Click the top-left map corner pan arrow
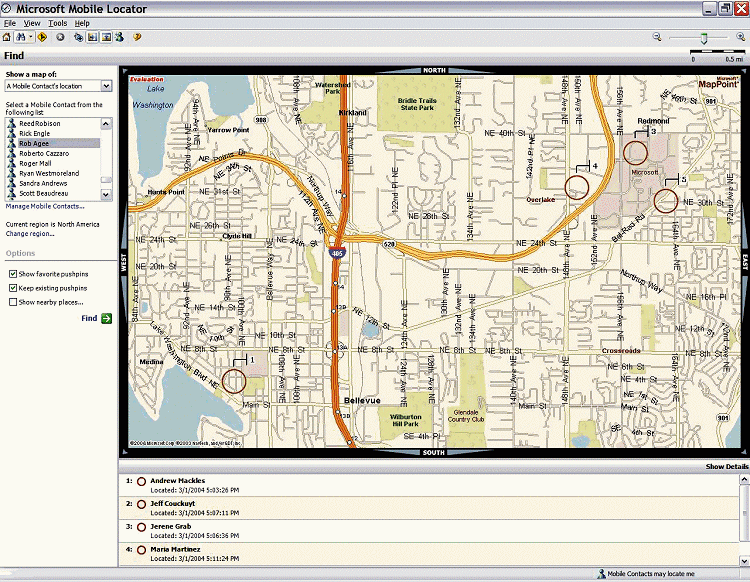Viewport: 750px width, 582px height. coord(125,72)
